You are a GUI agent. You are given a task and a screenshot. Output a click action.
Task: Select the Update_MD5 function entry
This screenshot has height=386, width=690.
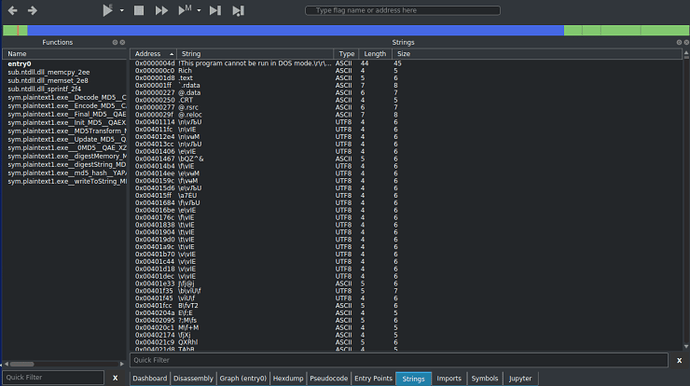click(x=65, y=139)
